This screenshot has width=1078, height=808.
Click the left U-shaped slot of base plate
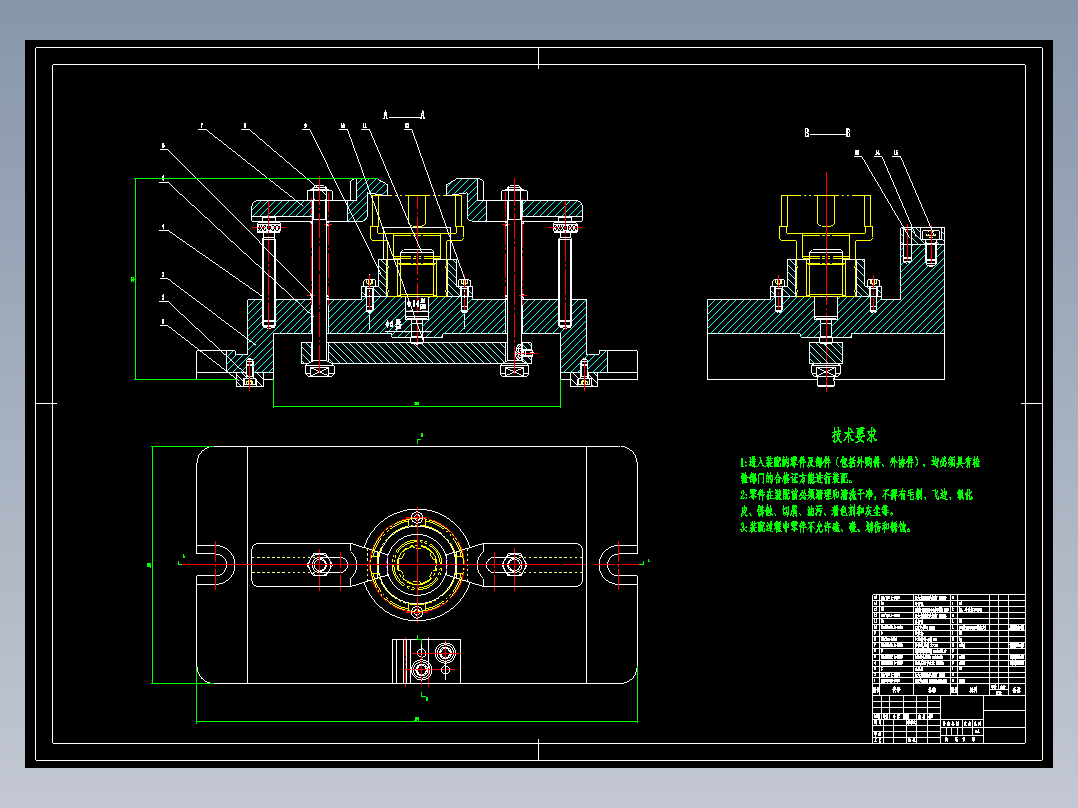216,565
